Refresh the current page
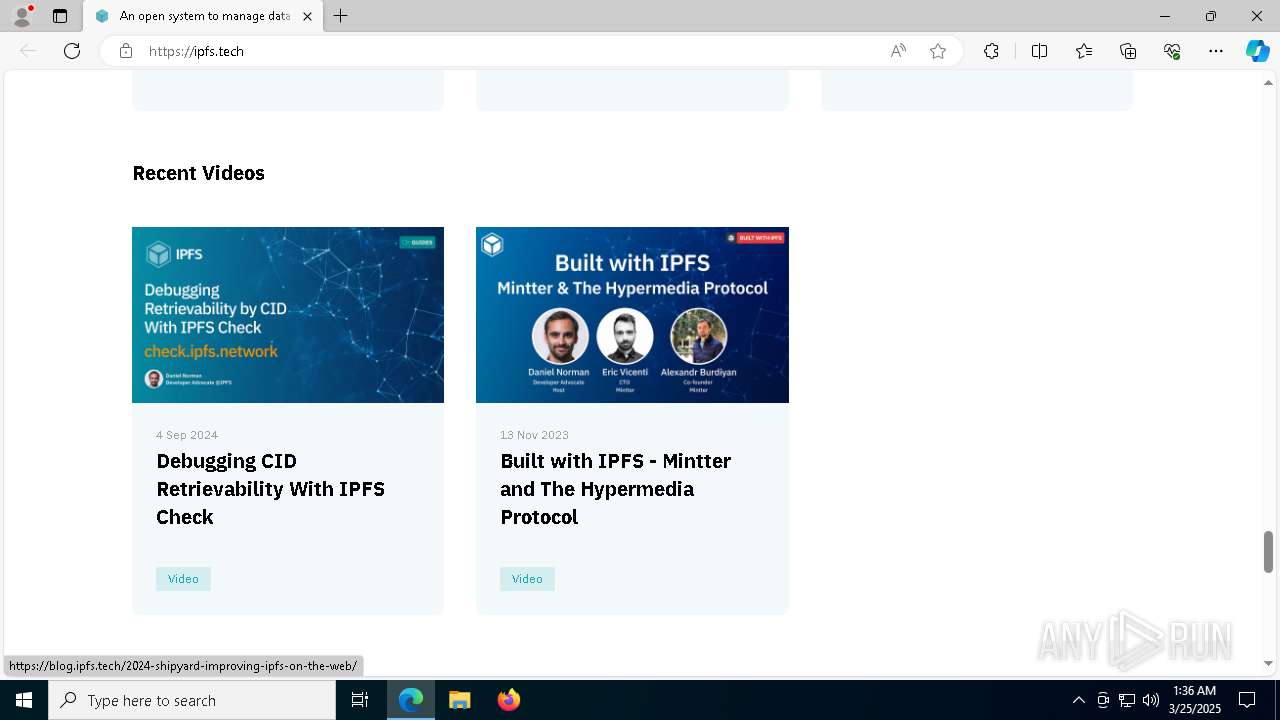Screen dimensions: 1280x720 click(72, 51)
